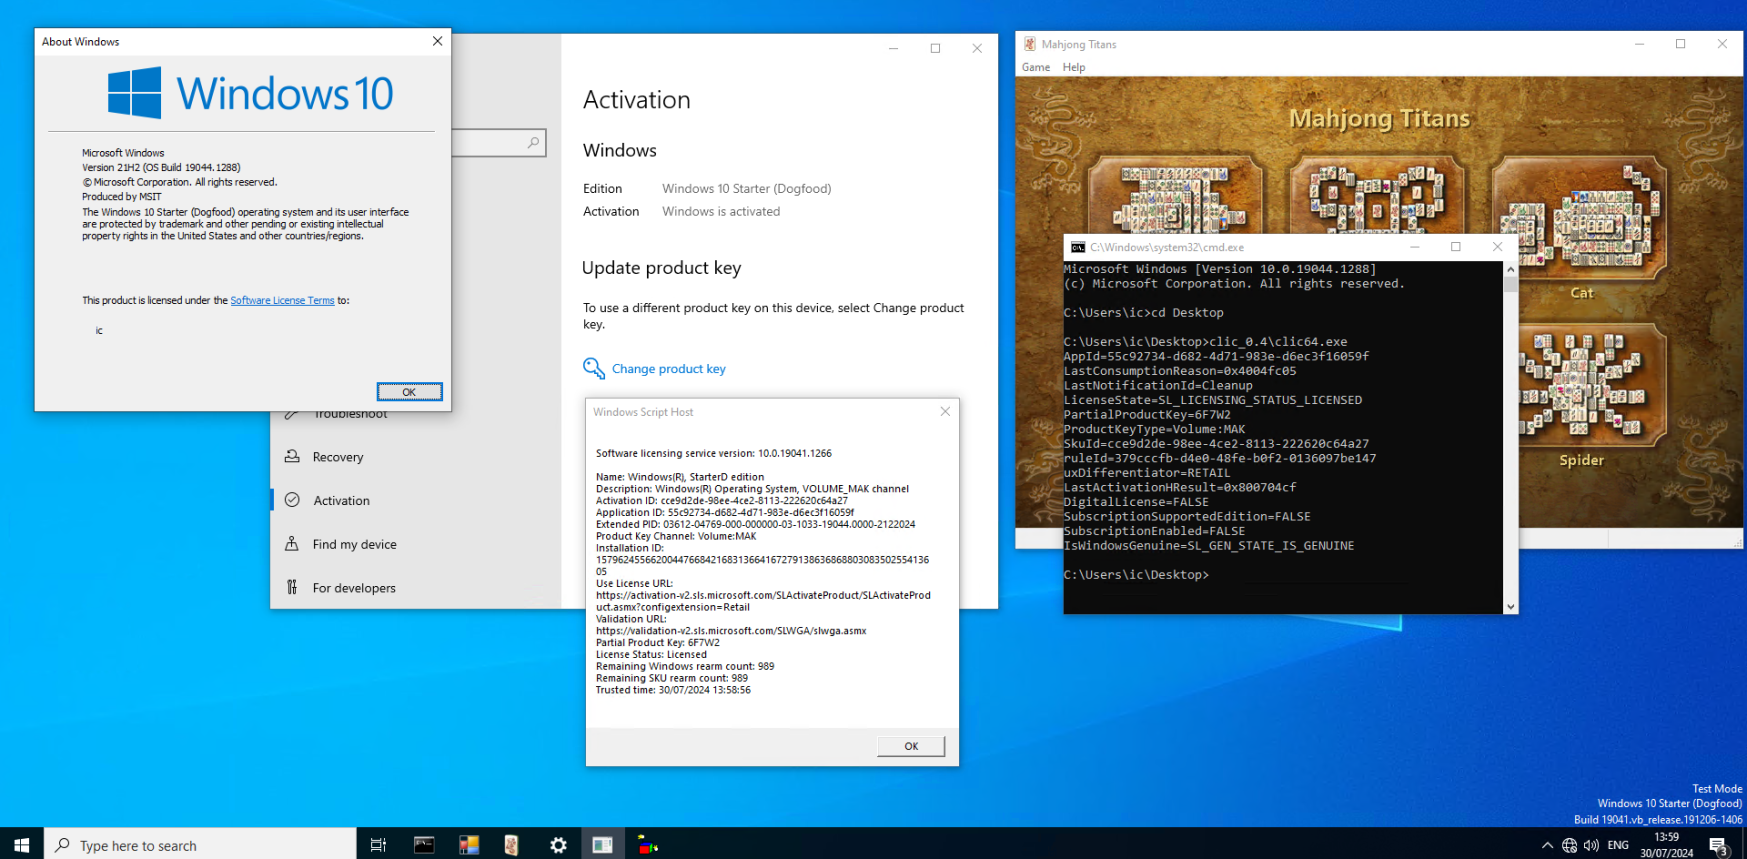The height and width of the screenshot is (859, 1747).
Task: Click the cmd.exe title bar icon
Action: pos(1077,247)
